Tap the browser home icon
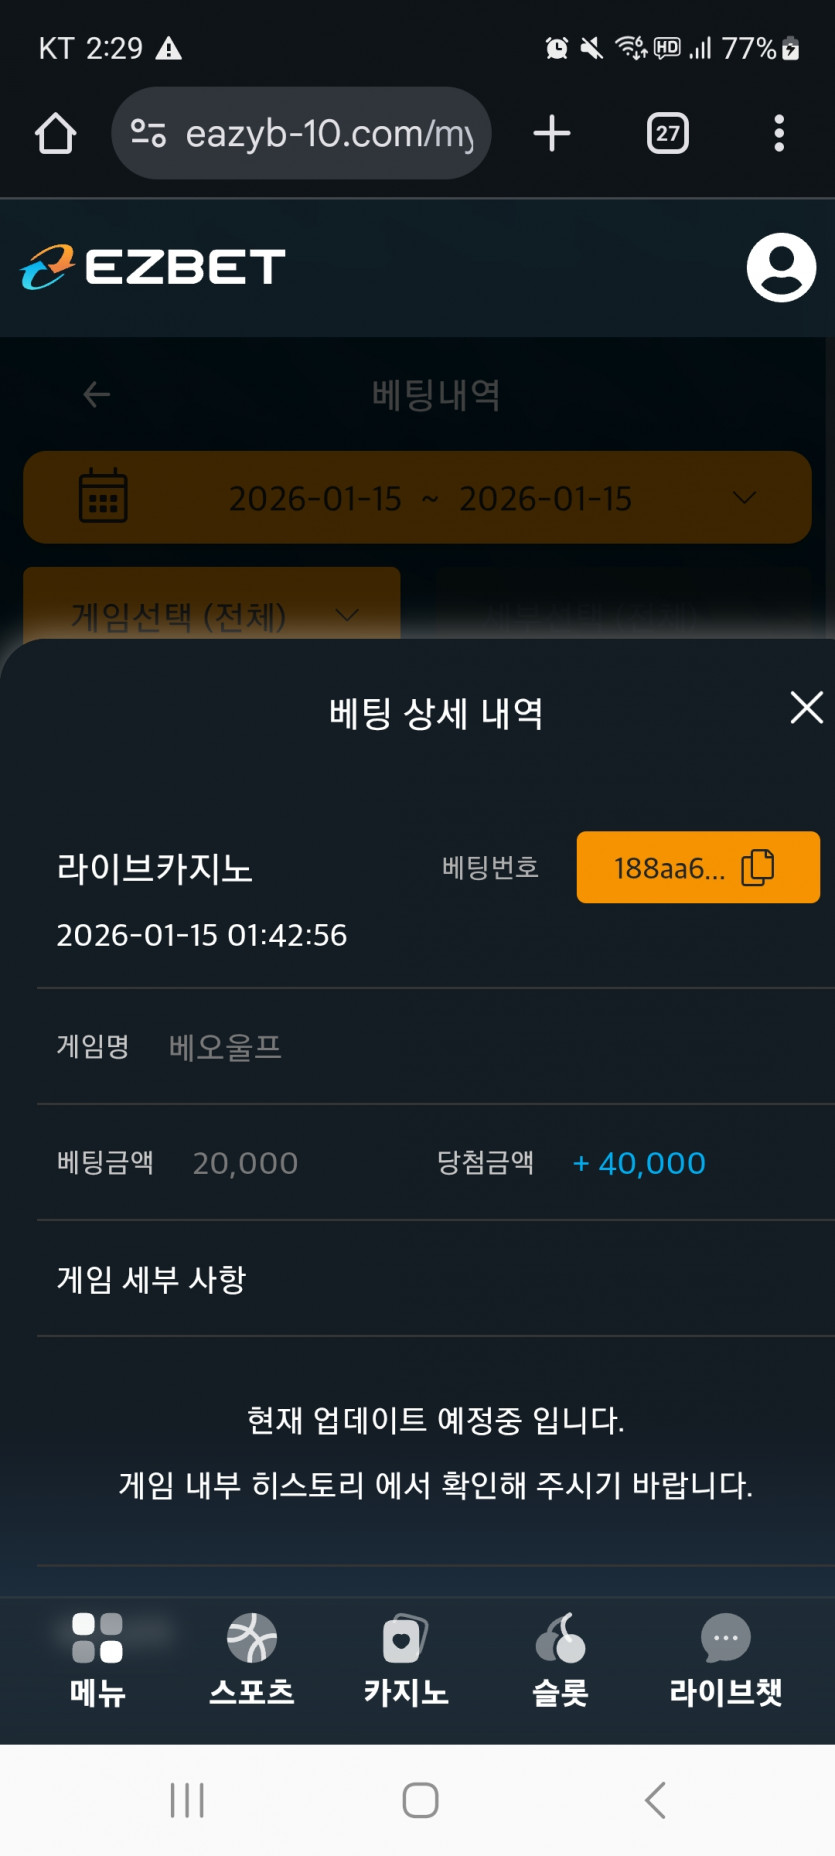Viewport: 835px width, 1856px height. [56, 133]
